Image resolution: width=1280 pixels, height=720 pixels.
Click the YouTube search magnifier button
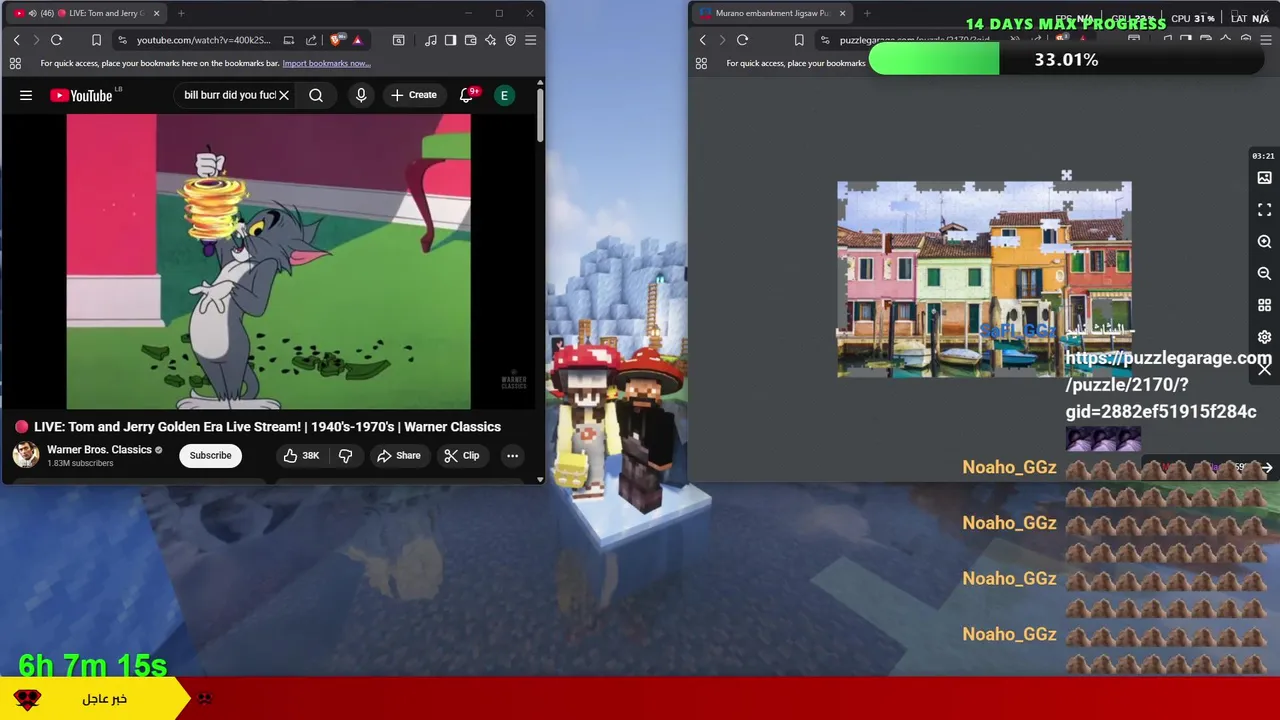(x=316, y=95)
